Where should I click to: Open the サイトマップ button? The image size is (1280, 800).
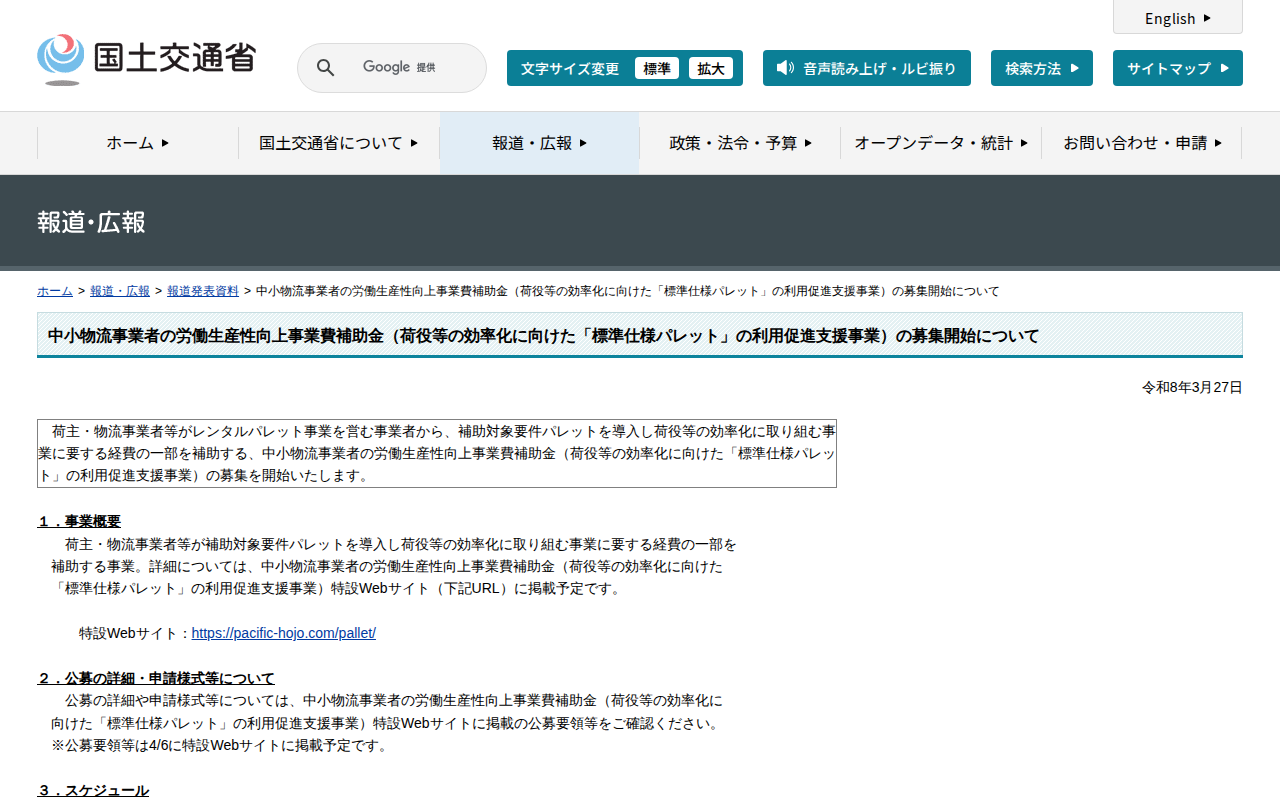(x=1178, y=68)
